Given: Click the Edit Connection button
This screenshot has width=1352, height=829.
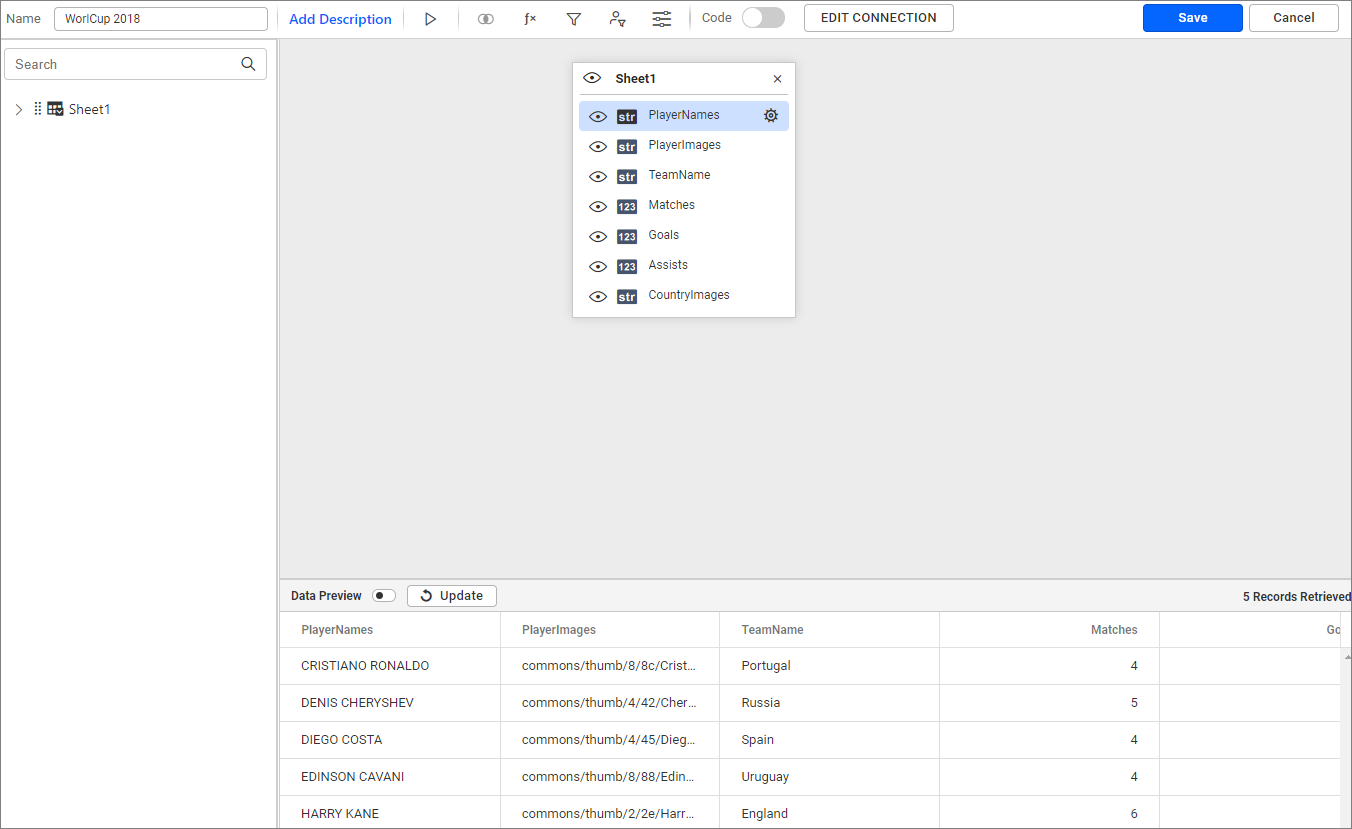Looking at the screenshot, I should click(878, 18).
